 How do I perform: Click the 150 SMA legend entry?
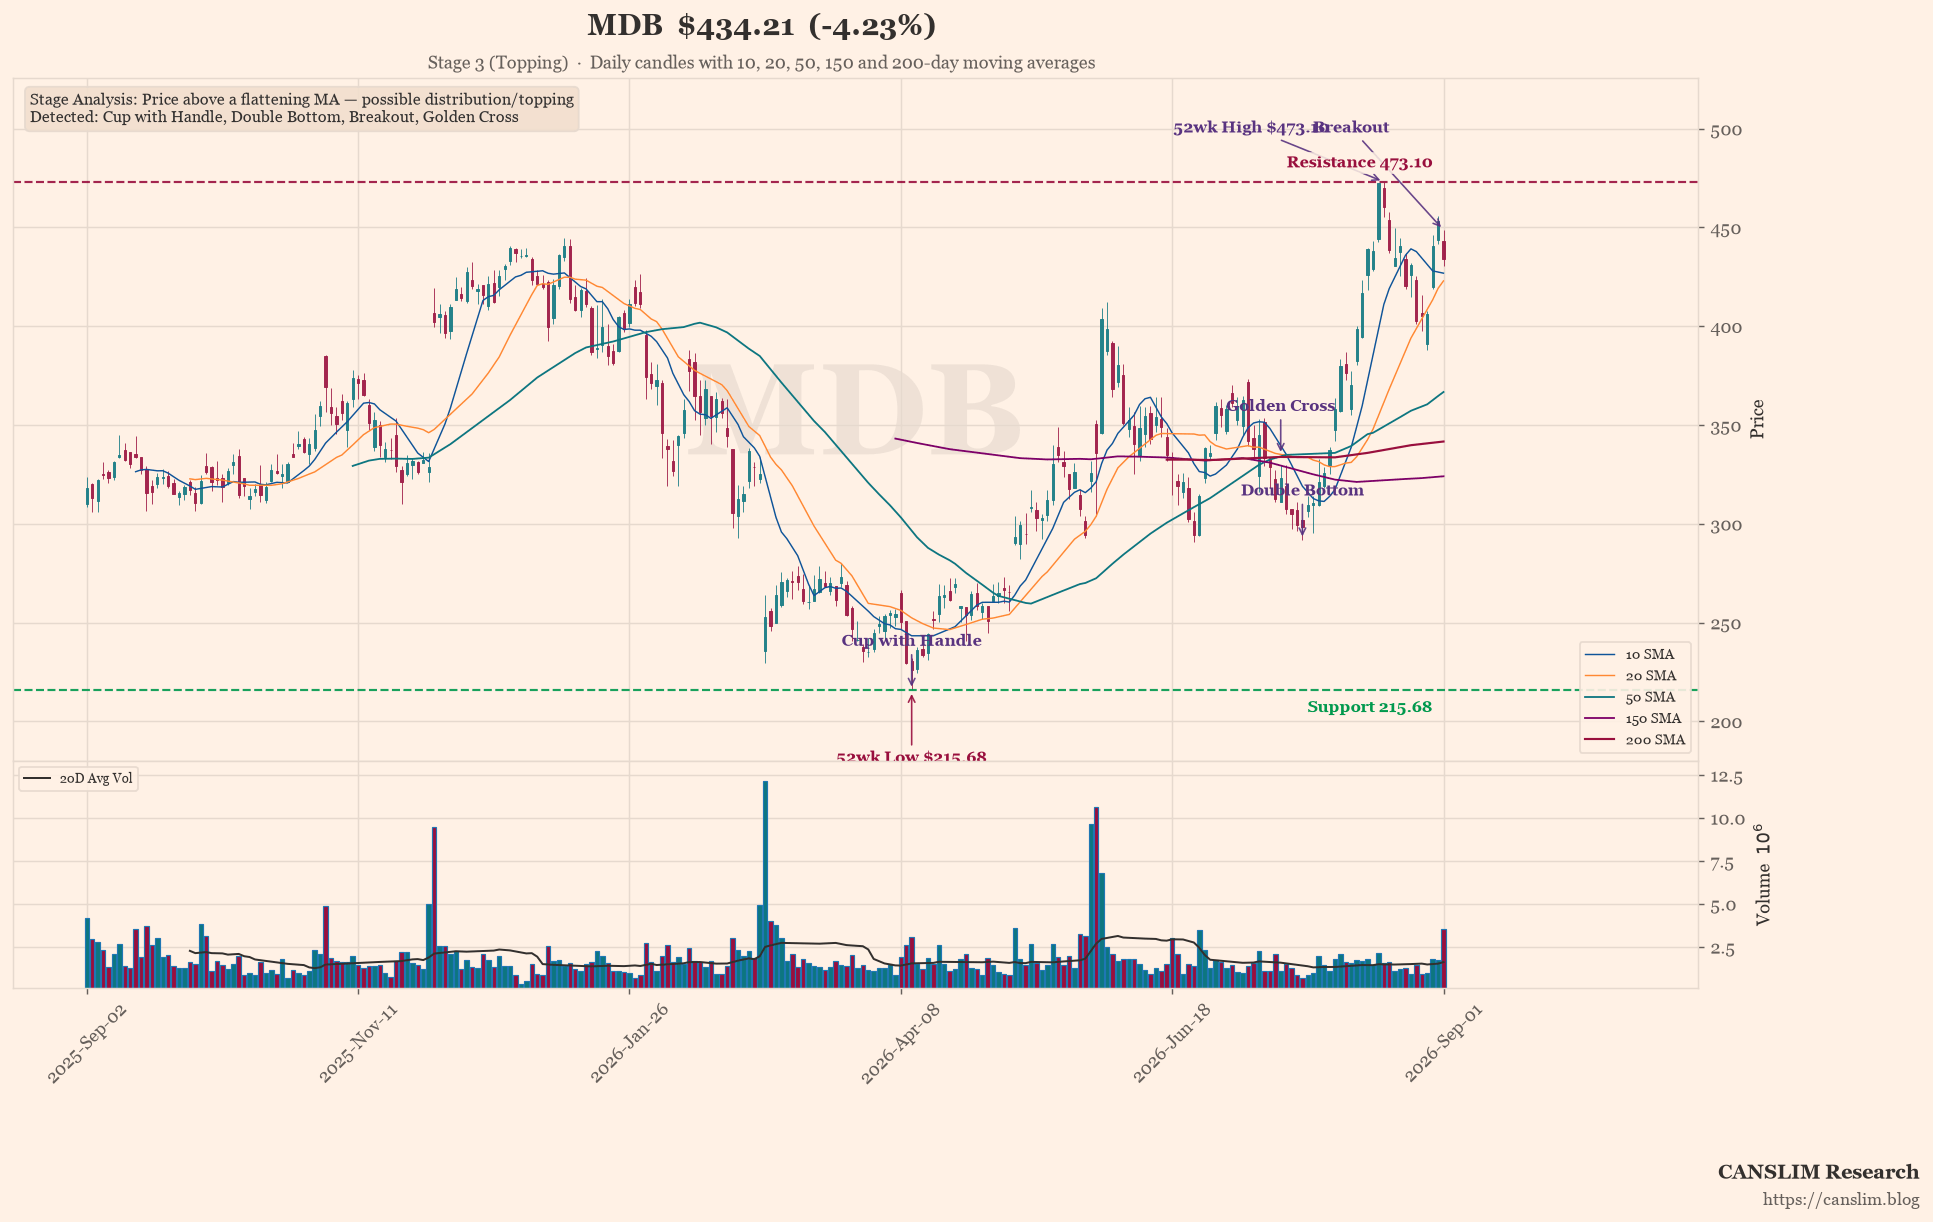point(1634,719)
